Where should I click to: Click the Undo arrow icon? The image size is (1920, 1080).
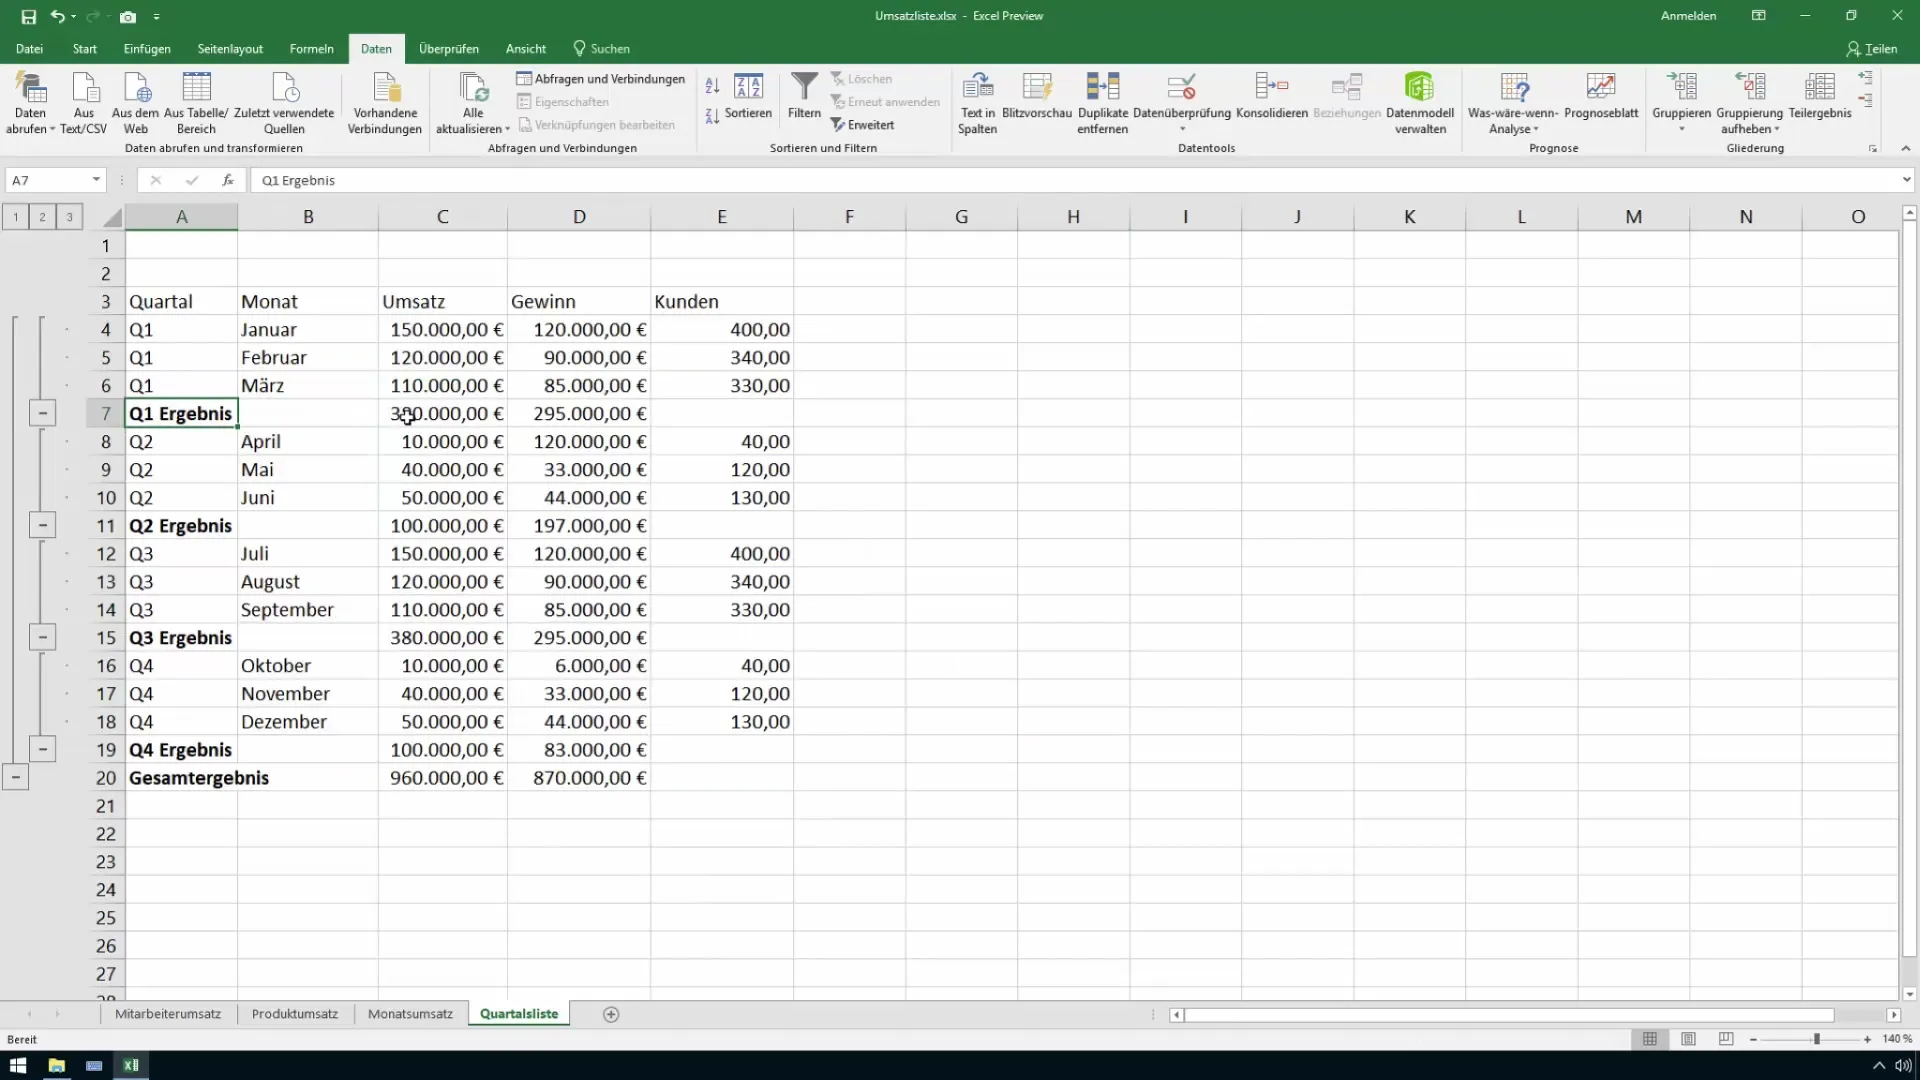(x=58, y=17)
